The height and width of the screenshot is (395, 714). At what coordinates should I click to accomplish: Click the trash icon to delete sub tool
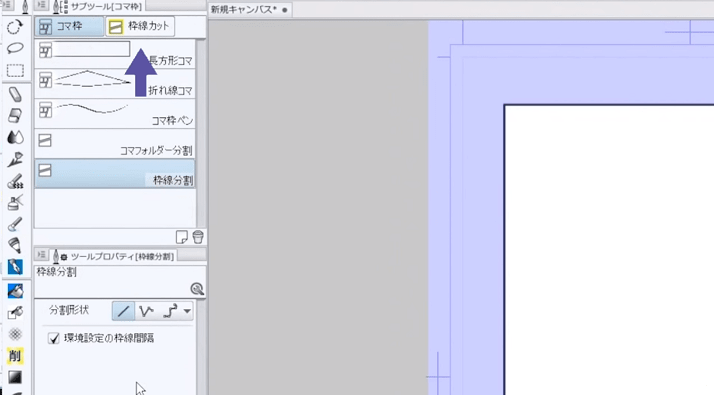[198, 237]
